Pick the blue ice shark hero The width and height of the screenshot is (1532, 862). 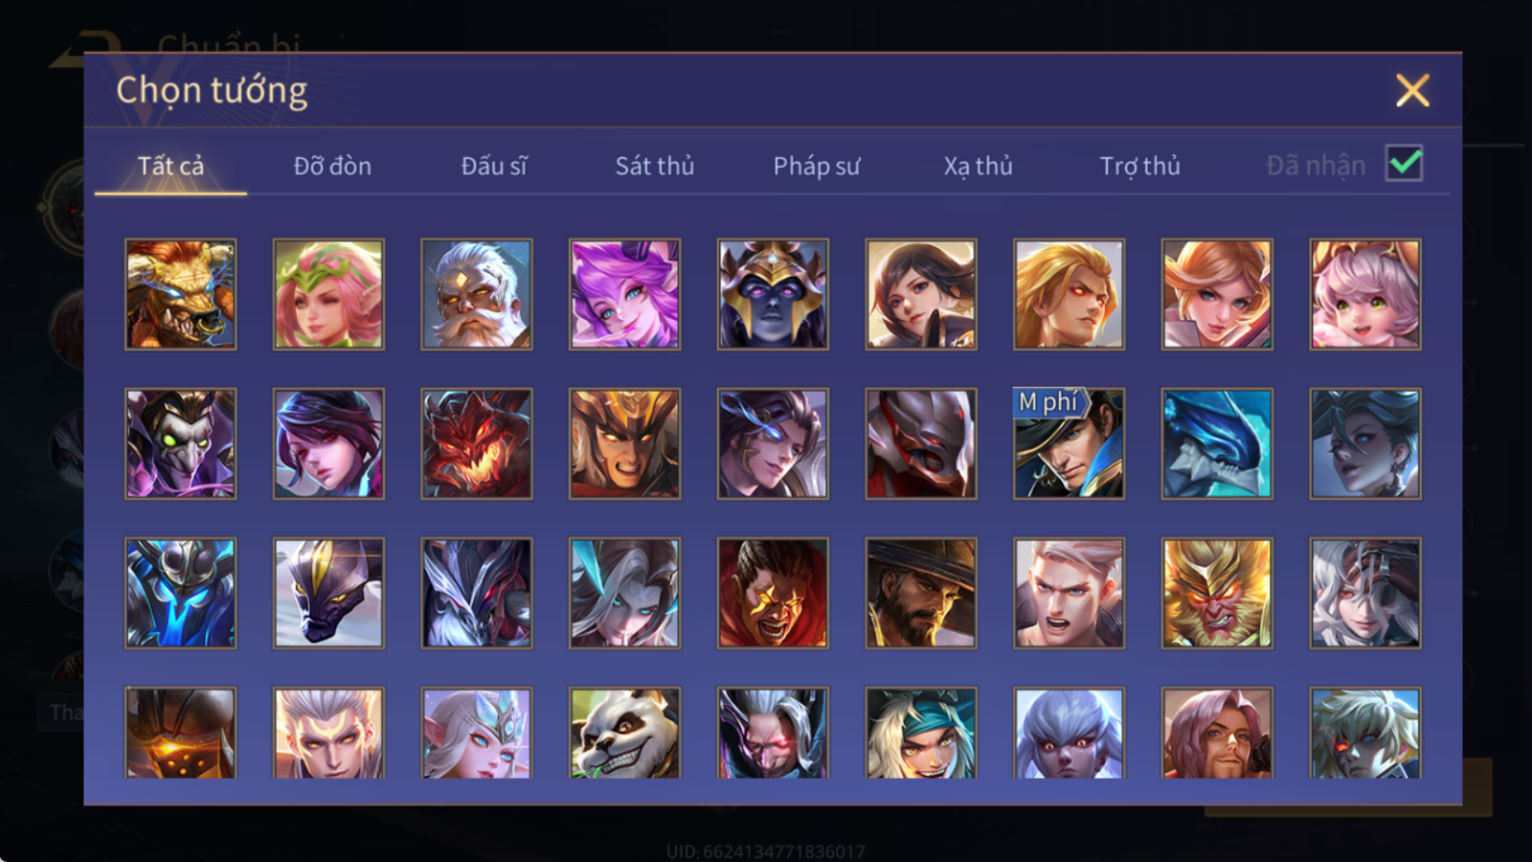click(1217, 443)
